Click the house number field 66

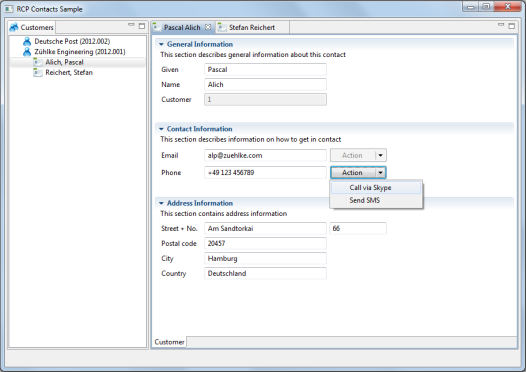pyautogui.click(x=358, y=228)
